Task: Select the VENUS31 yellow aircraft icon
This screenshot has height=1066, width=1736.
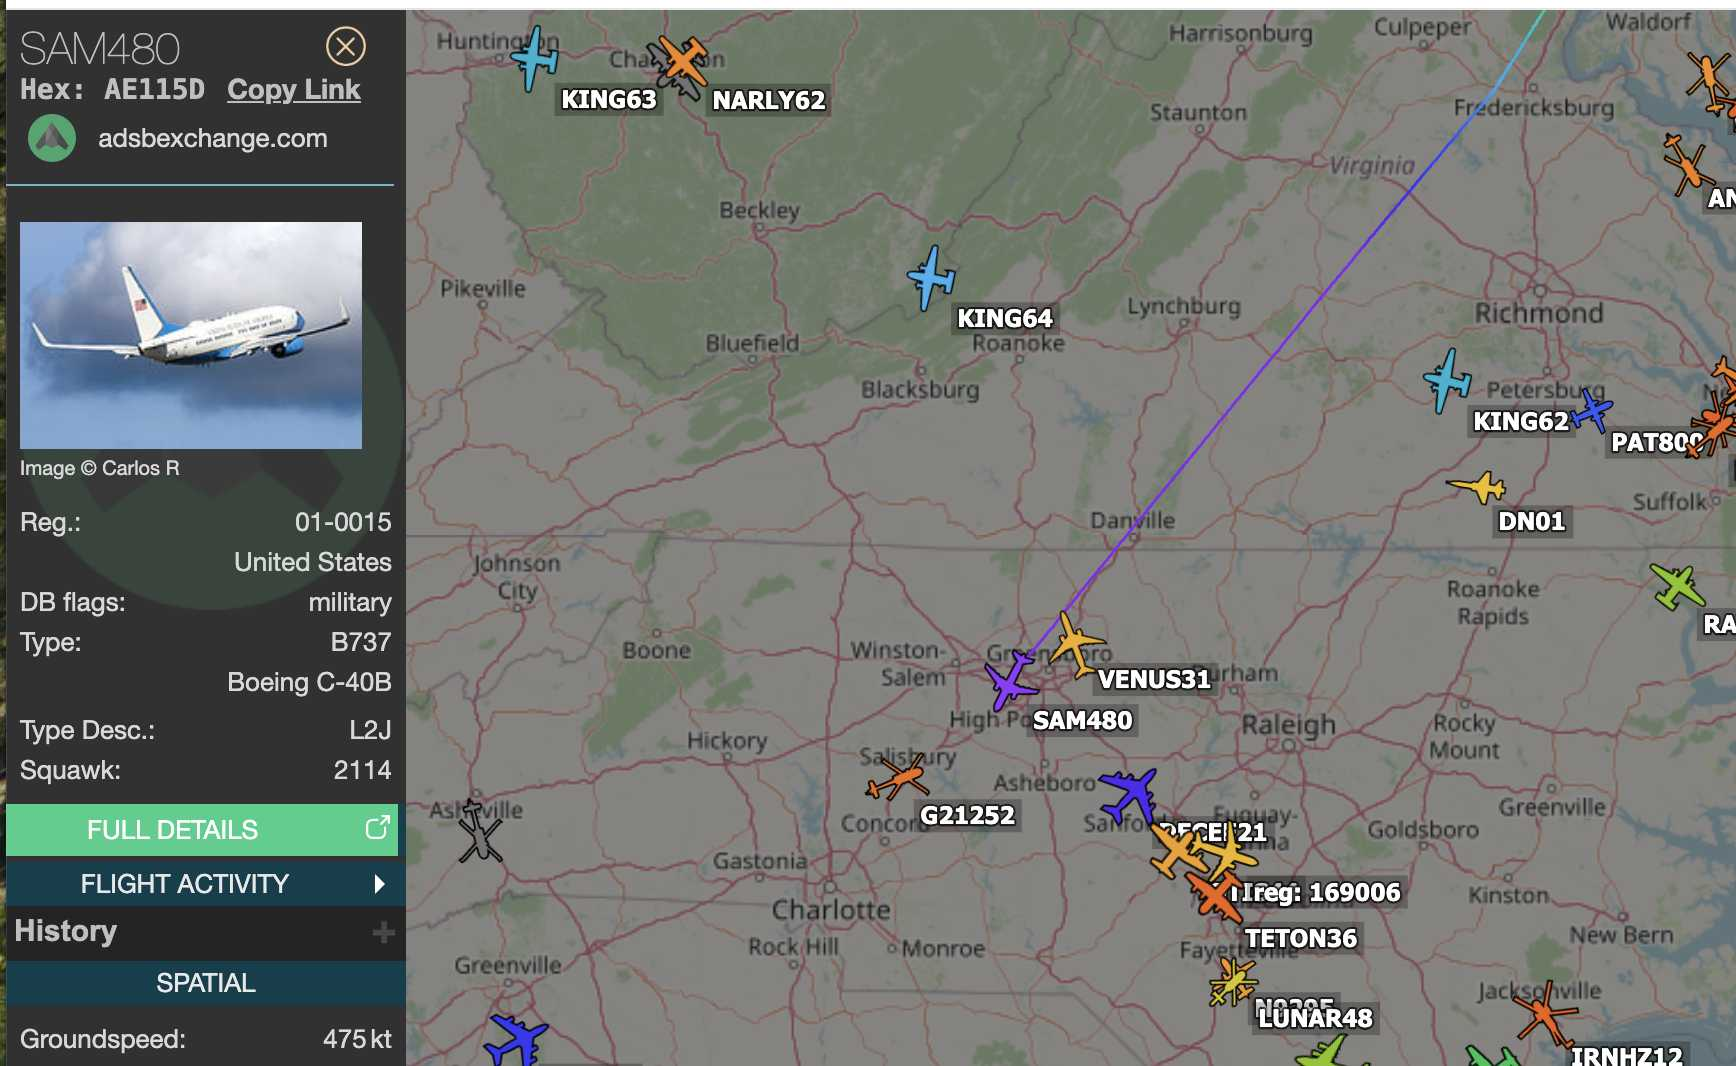Action: [1075, 643]
